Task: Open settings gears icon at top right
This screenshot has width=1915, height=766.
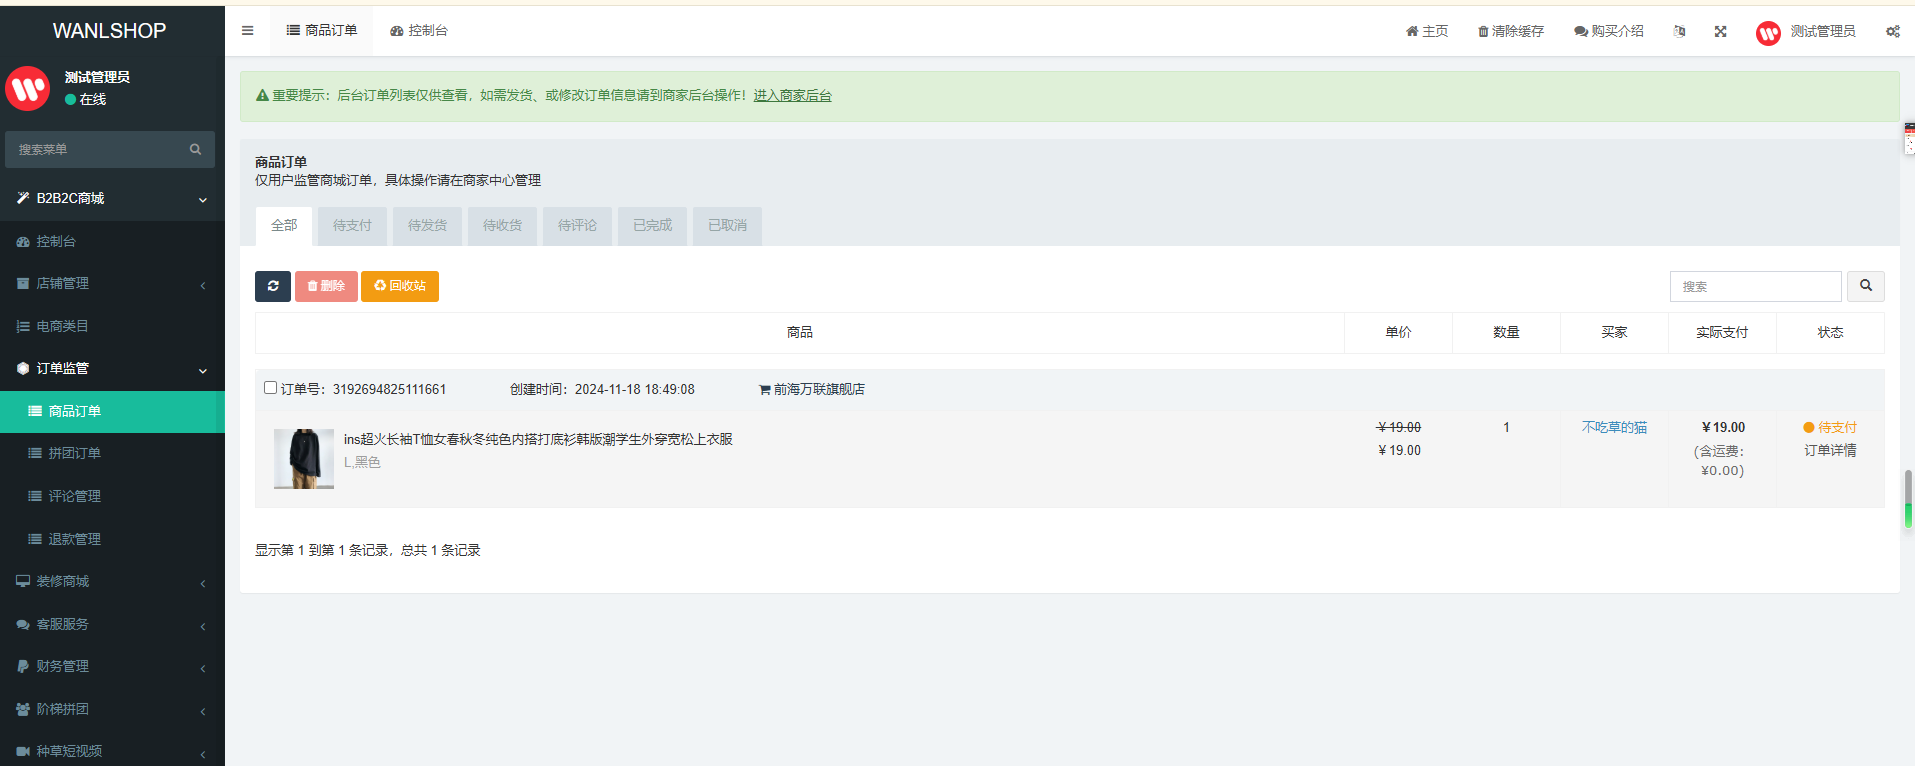Action: click(1893, 31)
